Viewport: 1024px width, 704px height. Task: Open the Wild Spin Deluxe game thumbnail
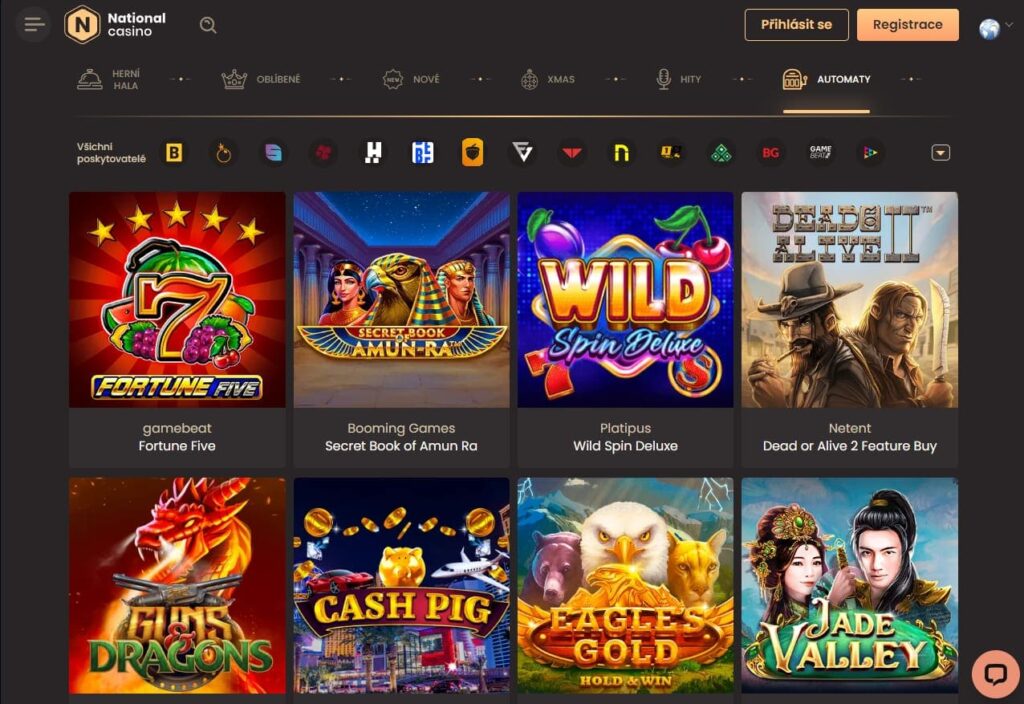(625, 300)
